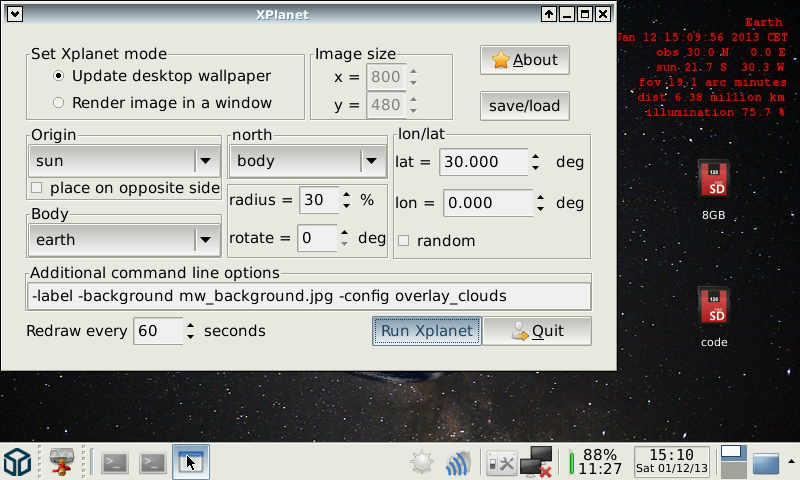
Task: Open the Origin dropdown showing sun
Action: click(x=124, y=160)
